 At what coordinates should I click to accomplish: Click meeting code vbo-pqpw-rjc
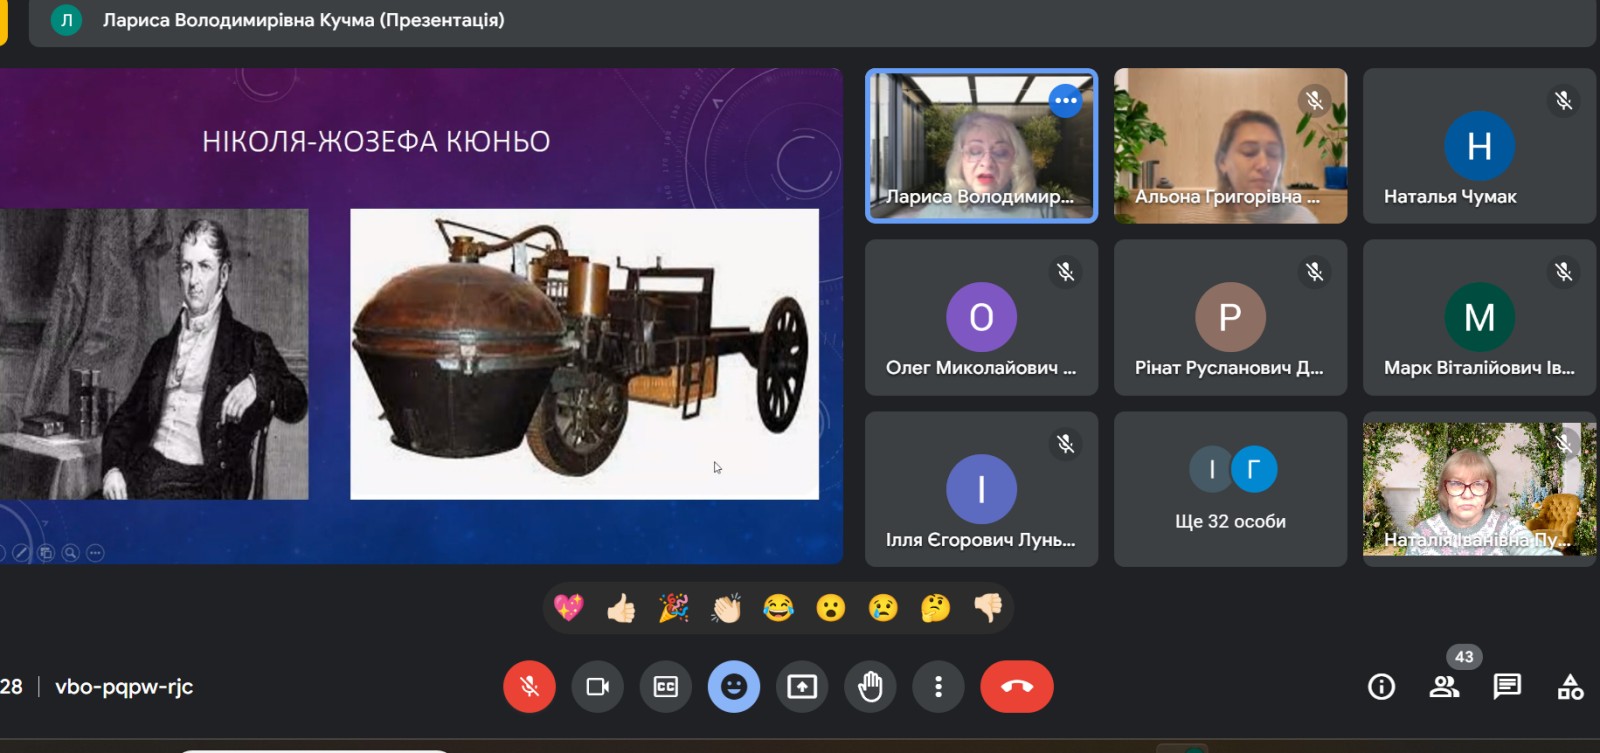124,687
